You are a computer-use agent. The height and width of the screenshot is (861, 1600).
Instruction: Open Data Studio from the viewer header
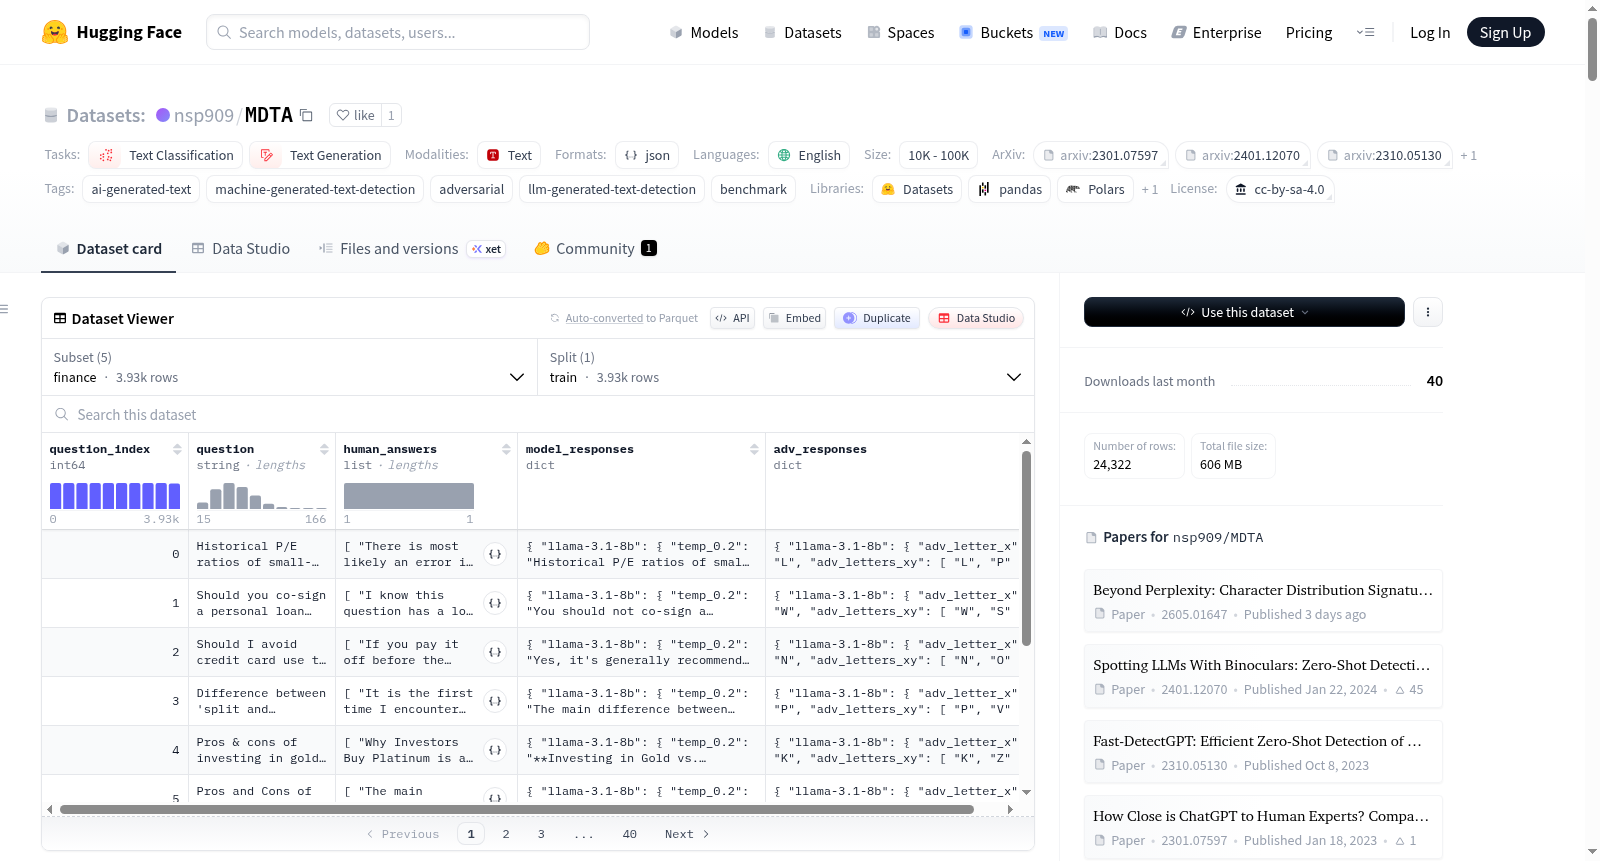(x=976, y=318)
